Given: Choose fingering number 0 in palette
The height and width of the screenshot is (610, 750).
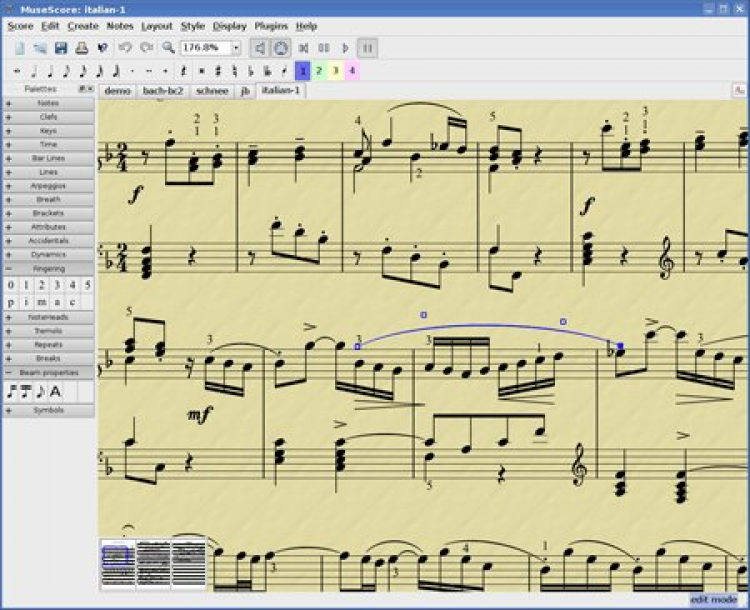Looking at the screenshot, I should coord(11,285).
